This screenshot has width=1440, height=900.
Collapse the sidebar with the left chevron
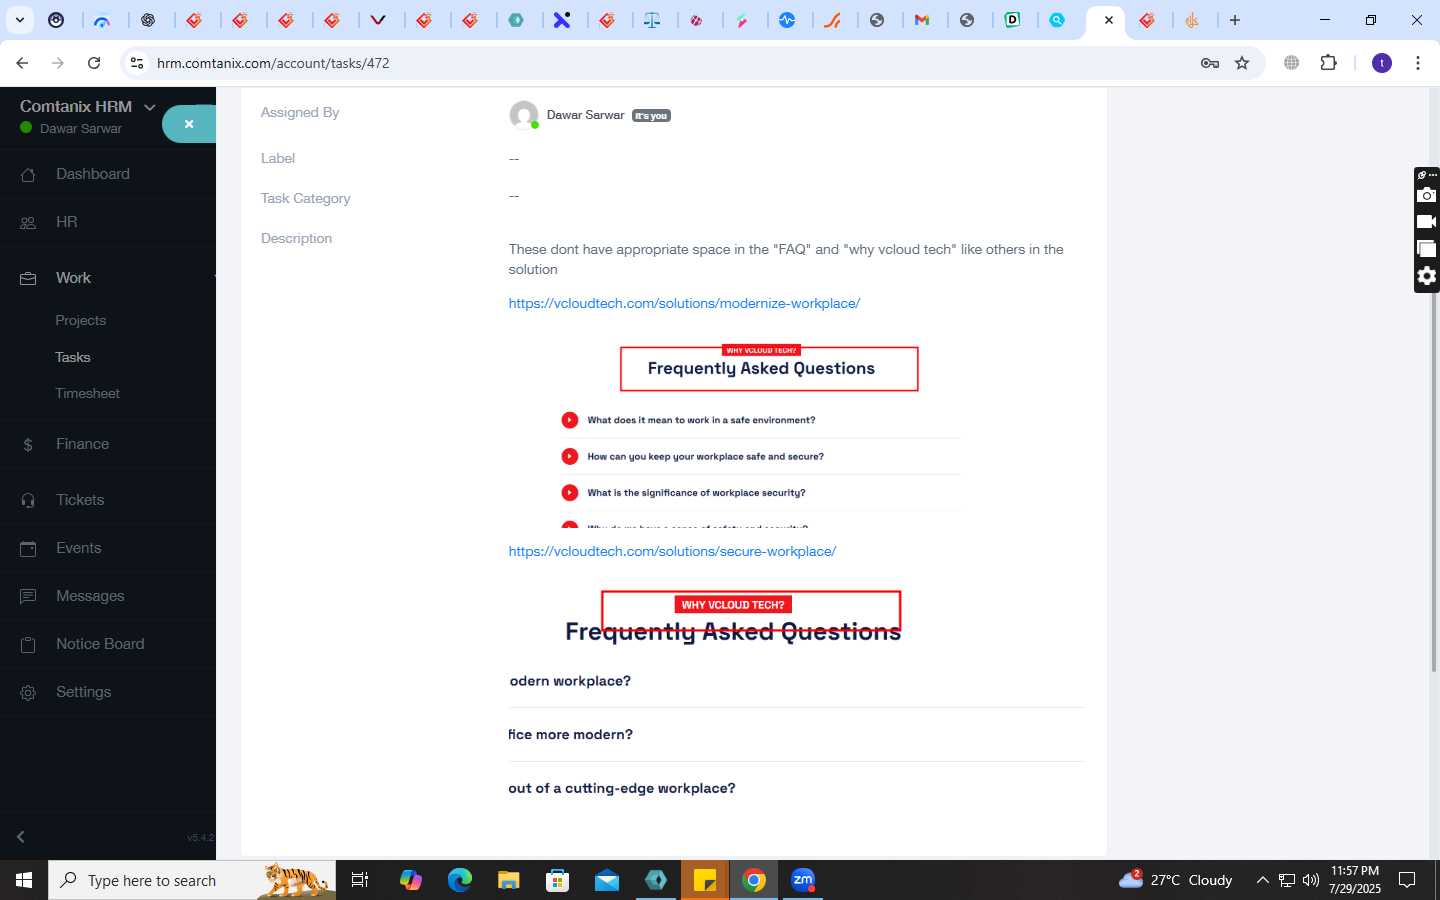click(x=20, y=837)
